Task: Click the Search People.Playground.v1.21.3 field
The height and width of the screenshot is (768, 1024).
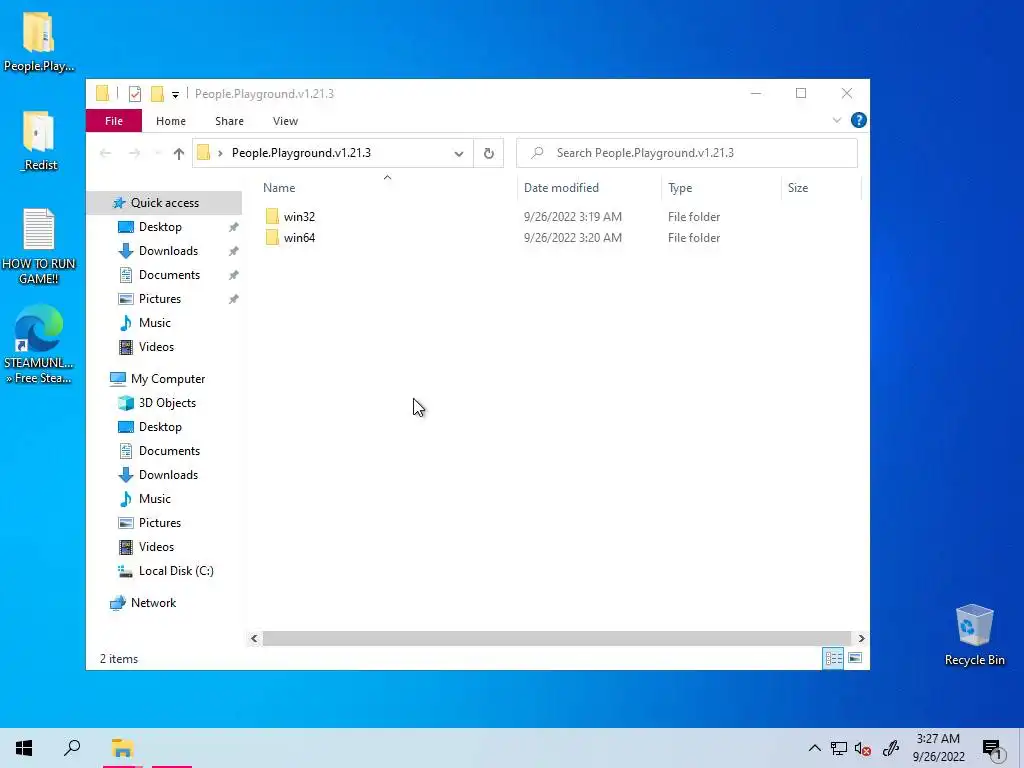Action: (686, 153)
